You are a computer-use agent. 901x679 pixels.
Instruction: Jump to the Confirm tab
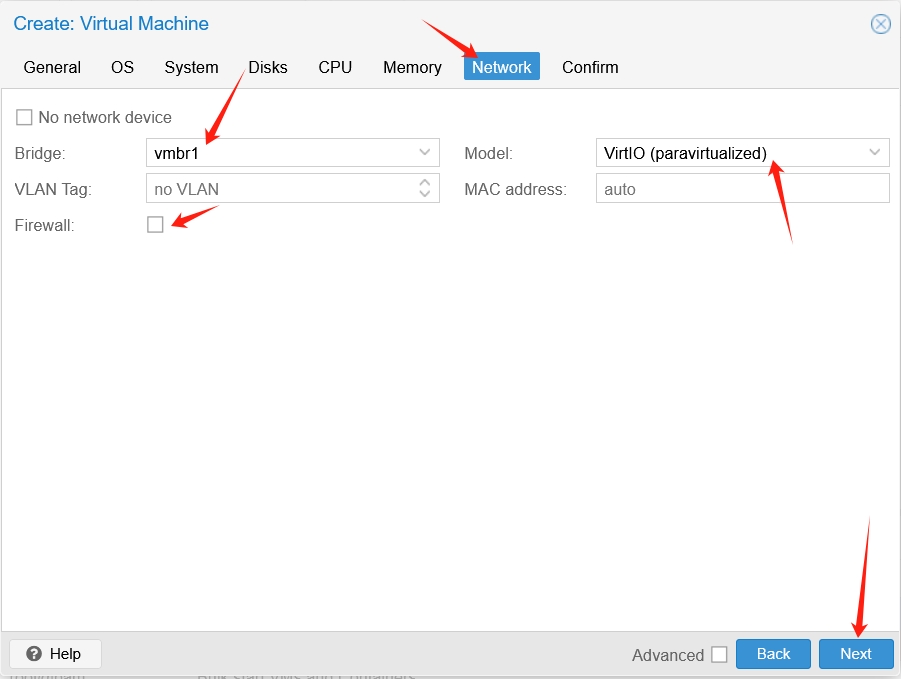coord(590,67)
